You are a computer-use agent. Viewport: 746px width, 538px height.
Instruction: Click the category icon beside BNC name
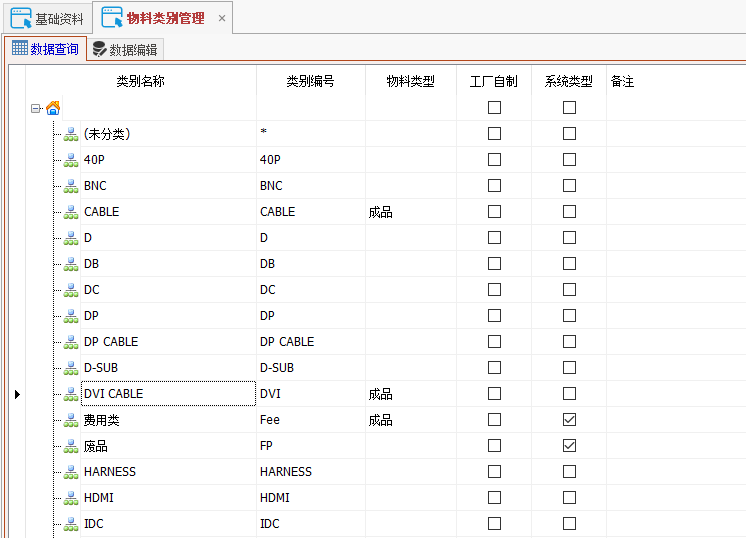[x=71, y=186]
